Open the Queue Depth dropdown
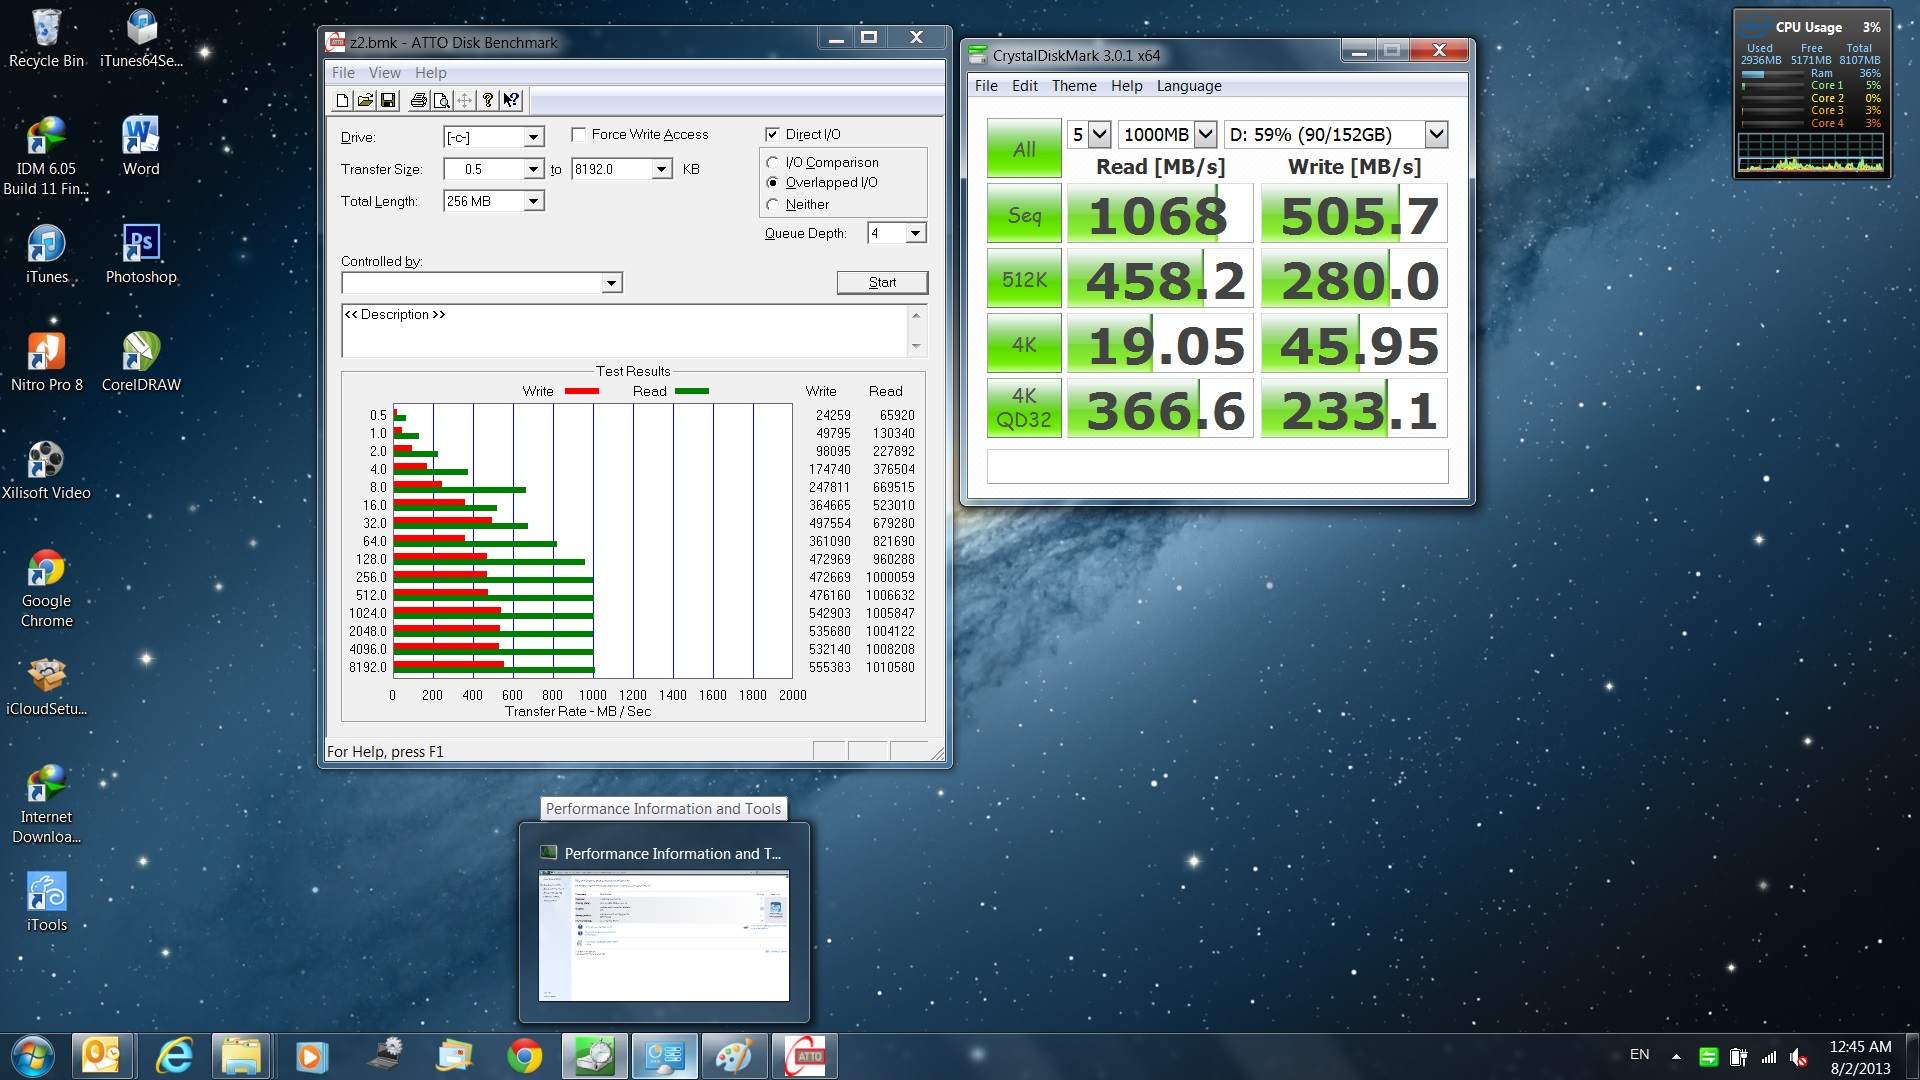 pos(915,233)
